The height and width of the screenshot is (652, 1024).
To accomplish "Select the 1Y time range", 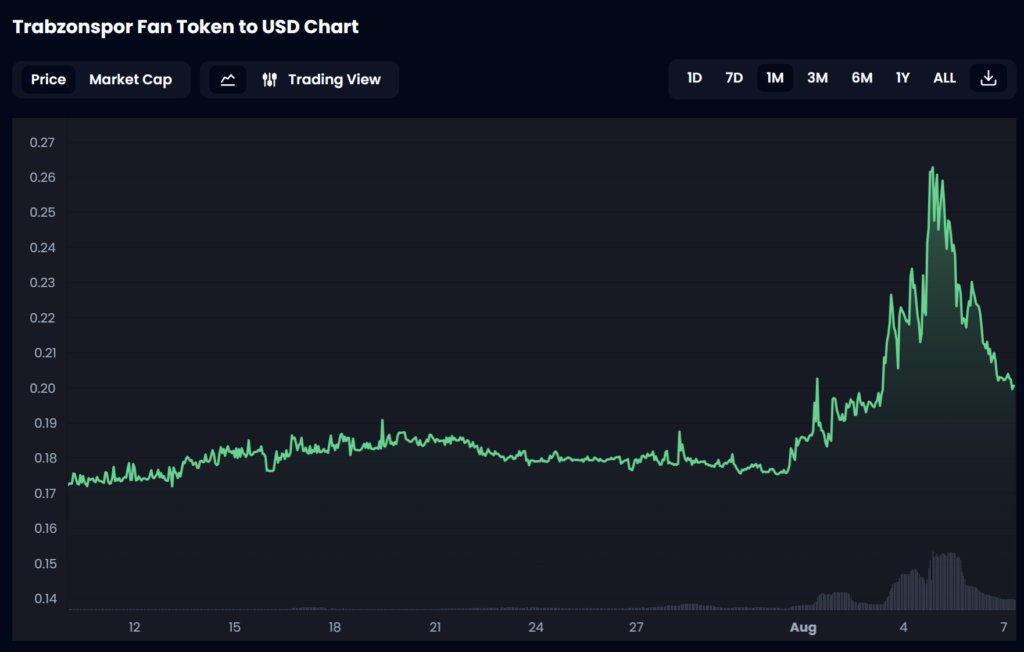I will pyautogui.click(x=903, y=78).
